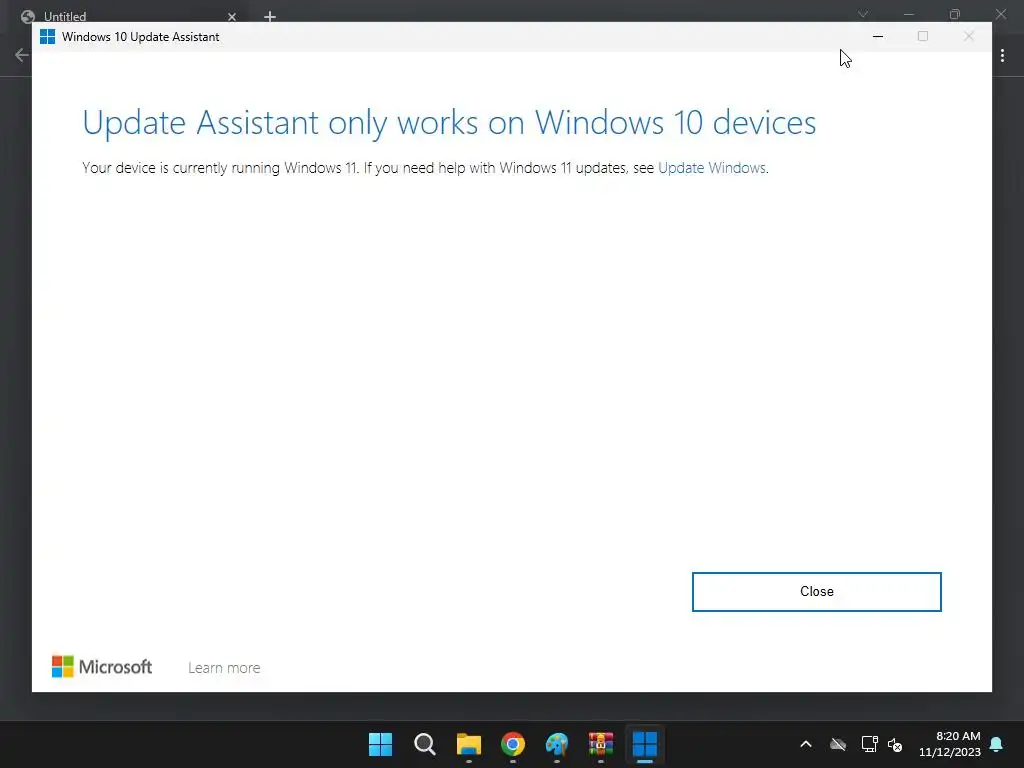
Task: Open the browser three-dot menu
Action: point(1002,56)
